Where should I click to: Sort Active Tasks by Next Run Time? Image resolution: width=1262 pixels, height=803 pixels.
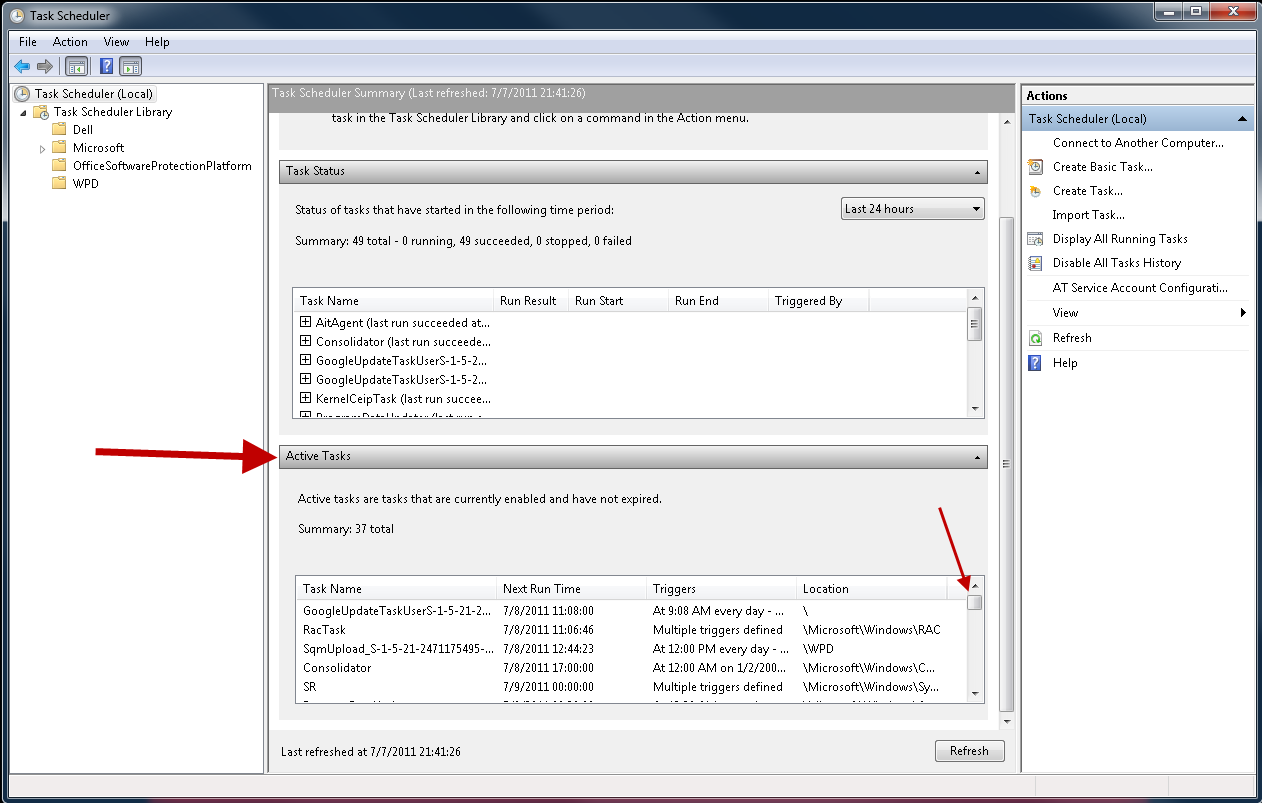click(x=572, y=589)
